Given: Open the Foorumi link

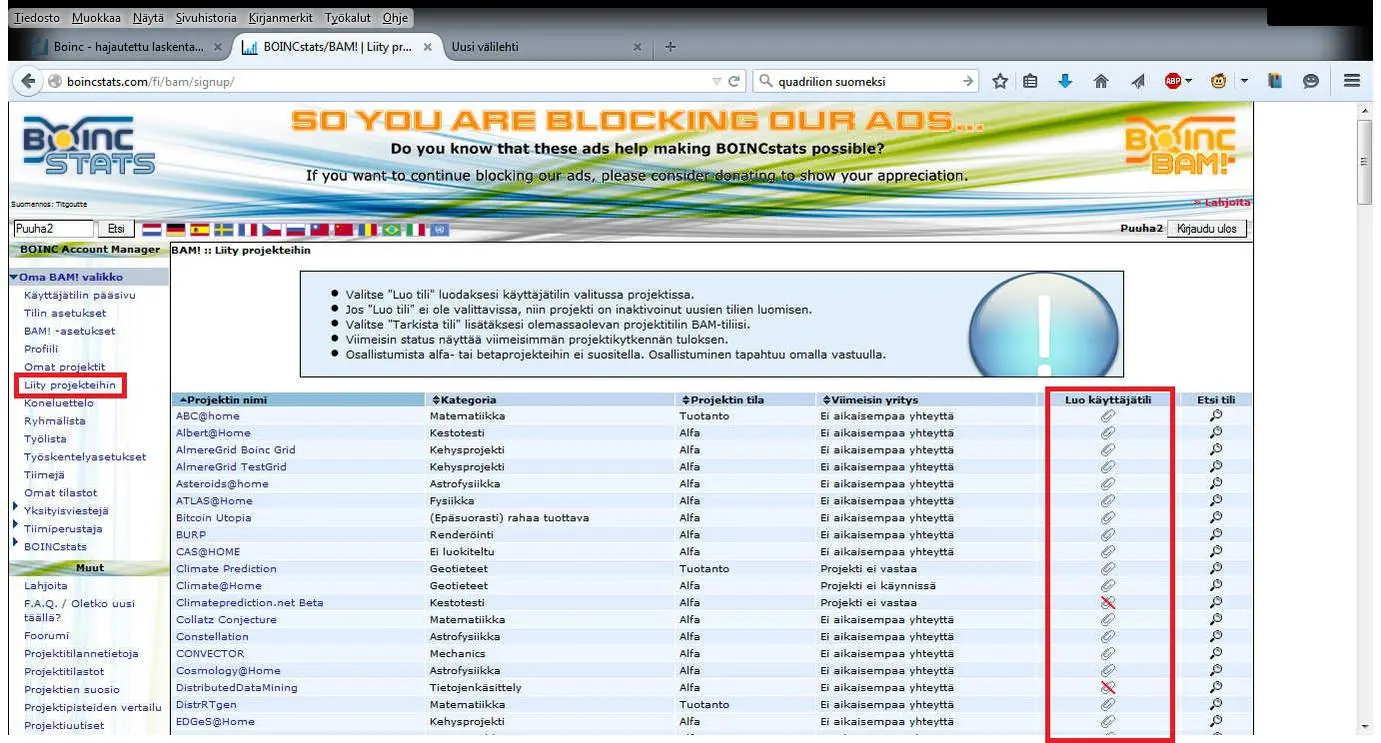Looking at the screenshot, I should coord(46,635).
